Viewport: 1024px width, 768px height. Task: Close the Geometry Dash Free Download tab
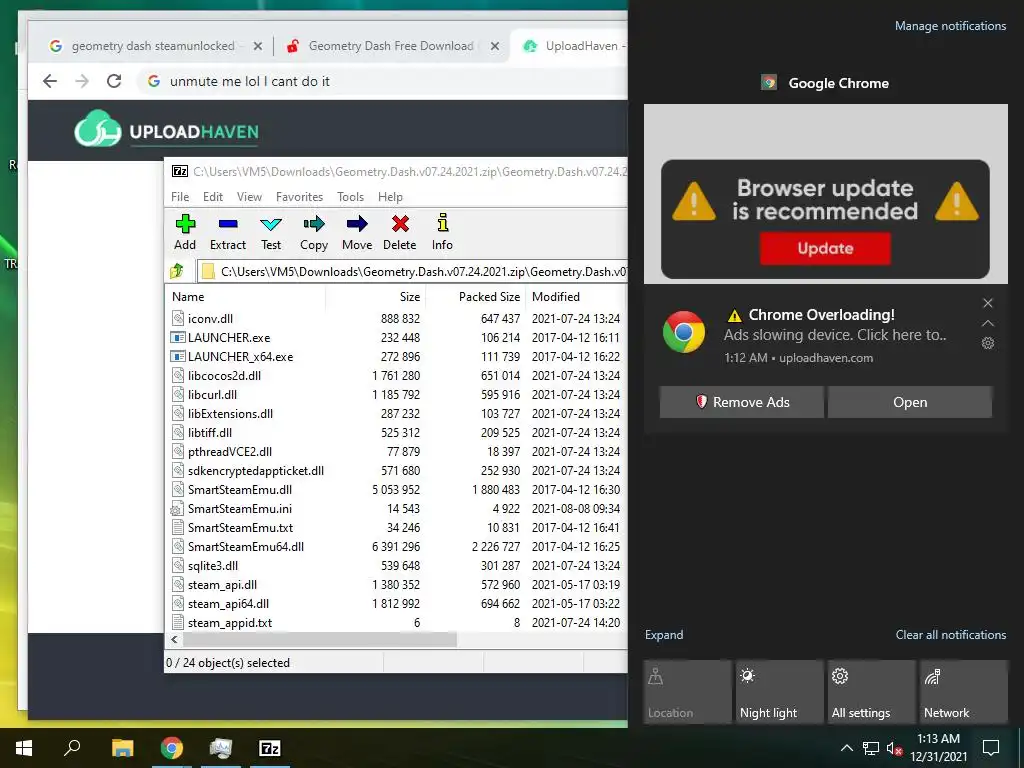pyautogui.click(x=494, y=46)
